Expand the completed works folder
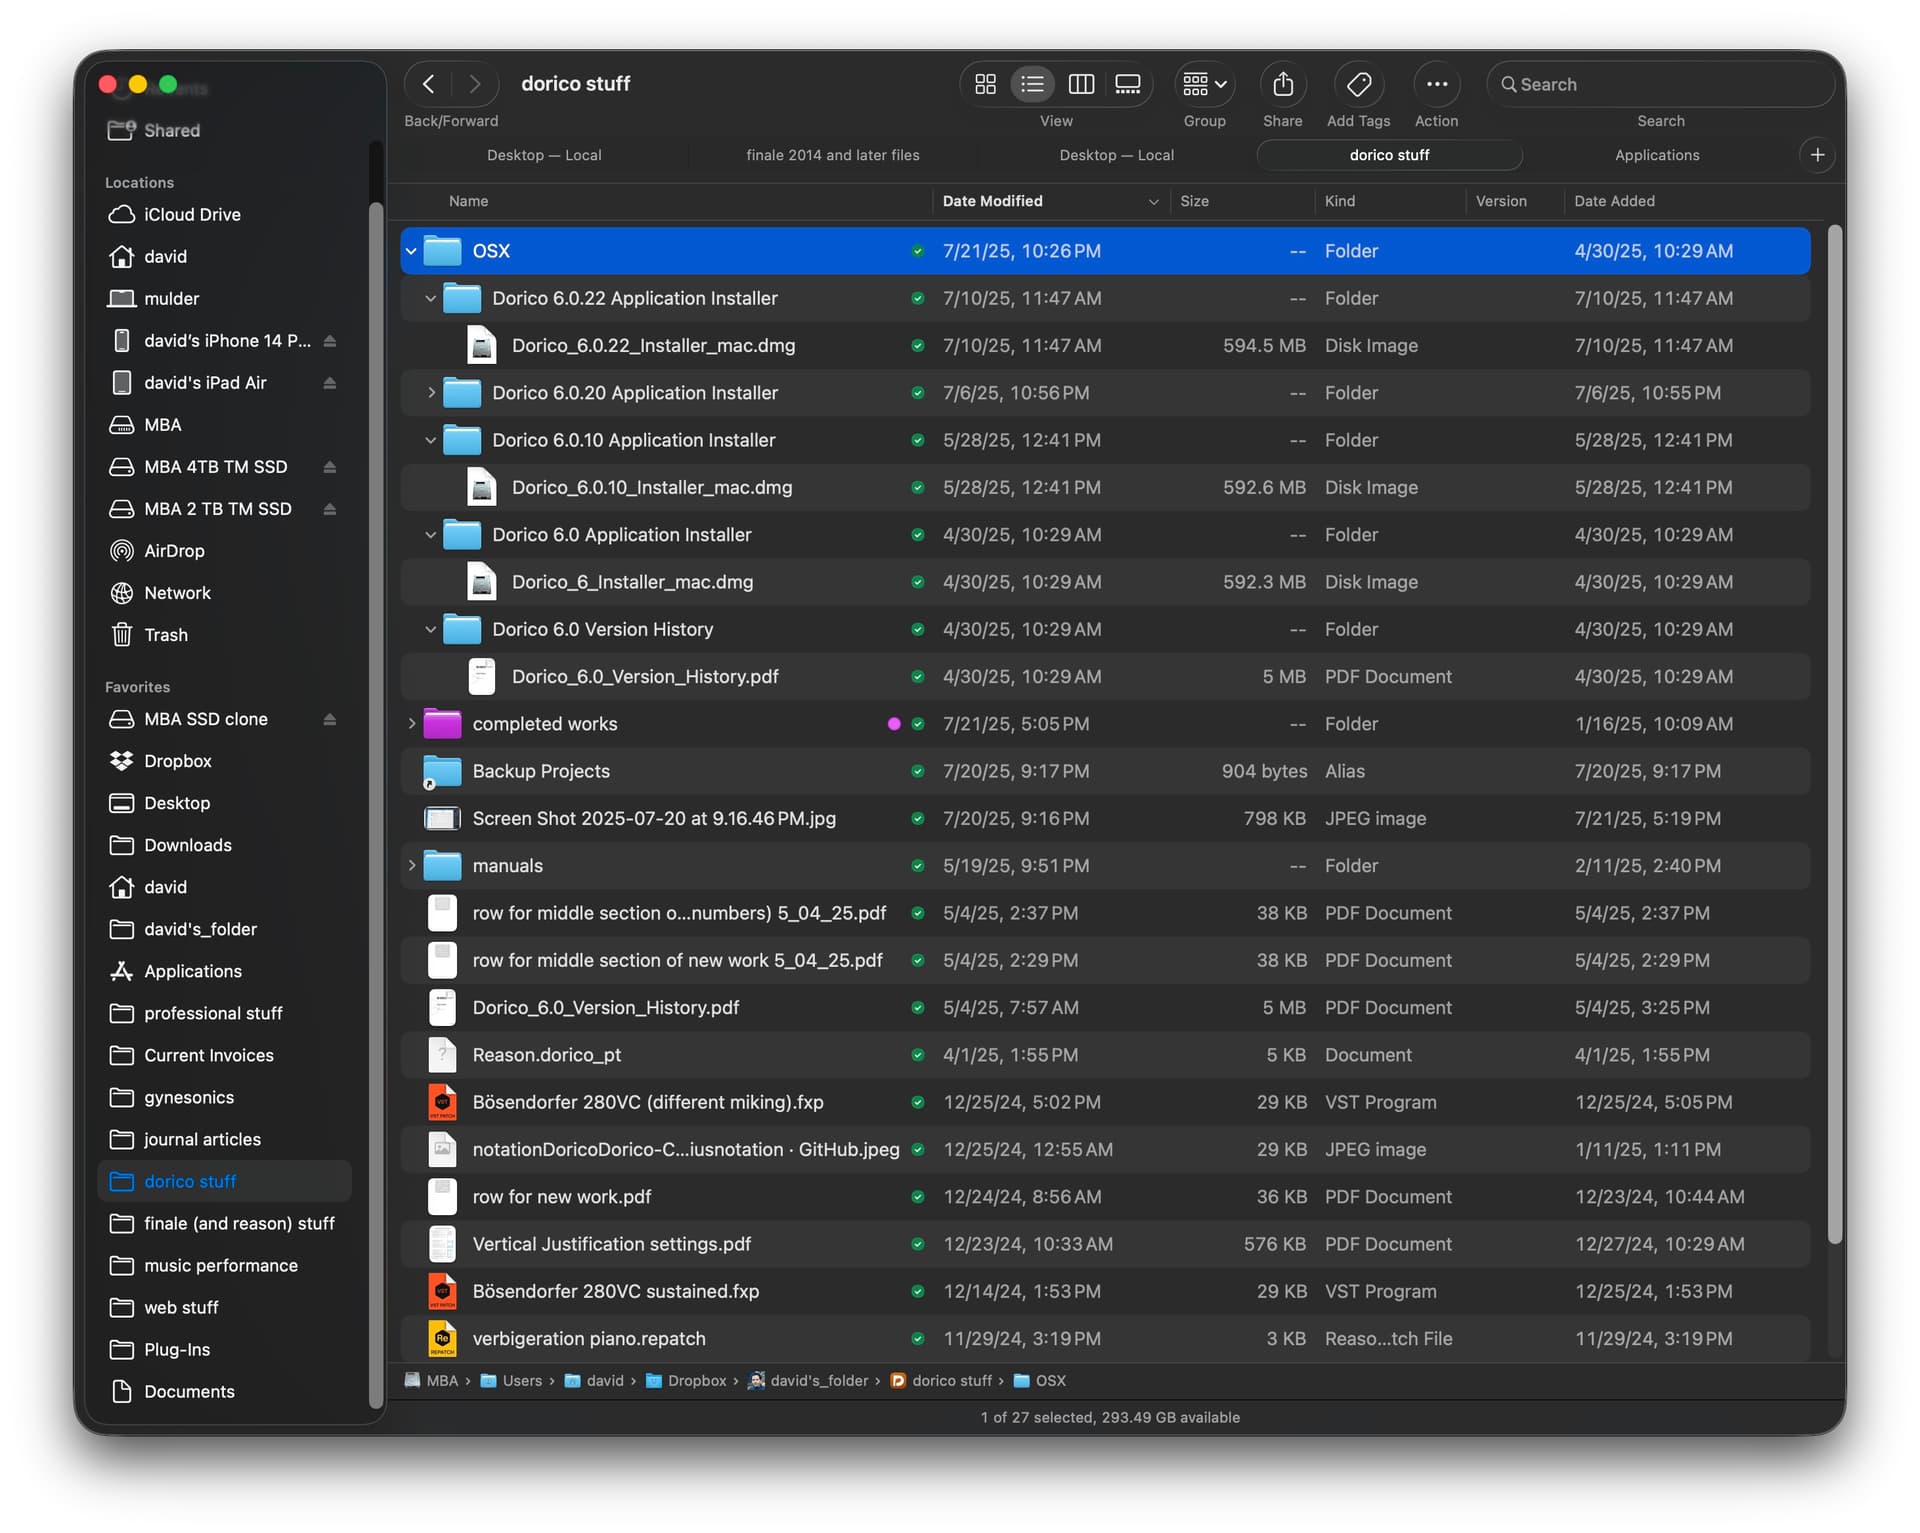Screen dimensions: 1920x1533 [411, 724]
